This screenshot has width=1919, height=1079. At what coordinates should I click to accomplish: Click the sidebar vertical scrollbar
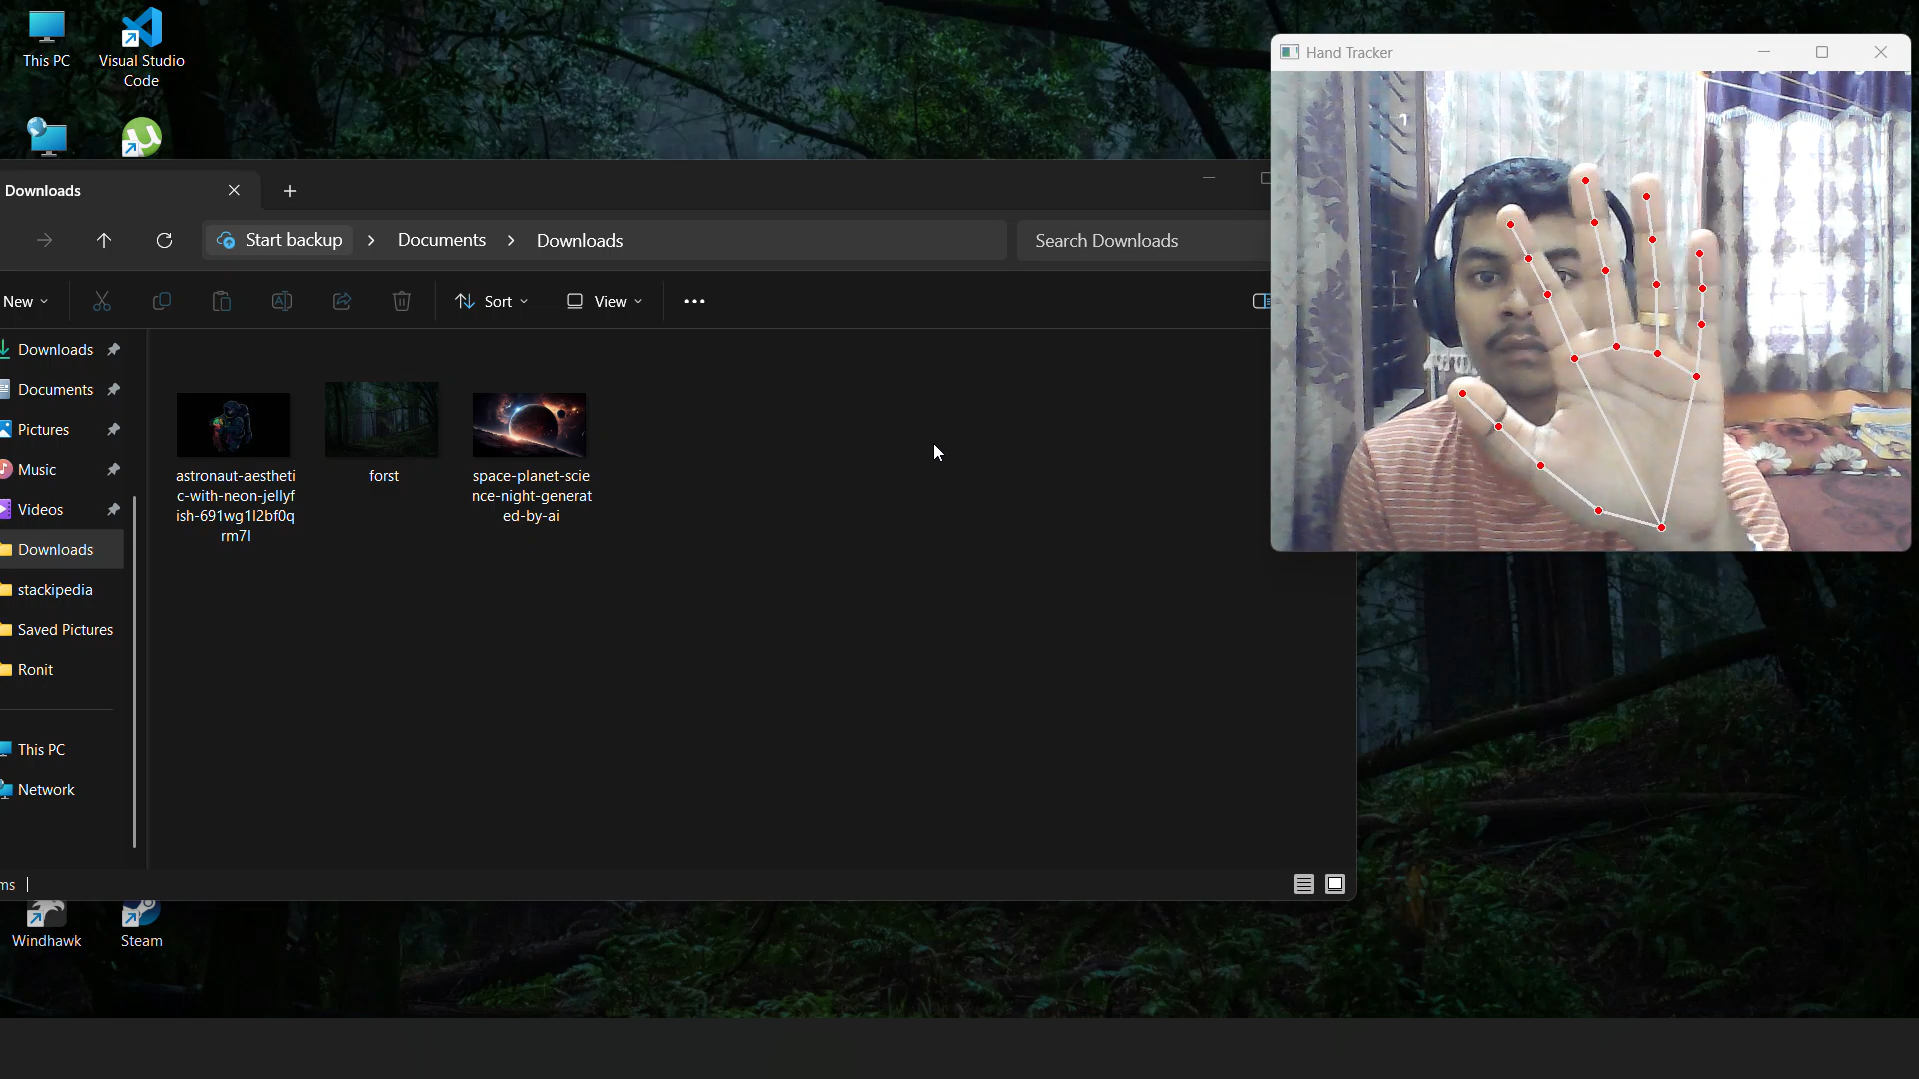point(134,670)
